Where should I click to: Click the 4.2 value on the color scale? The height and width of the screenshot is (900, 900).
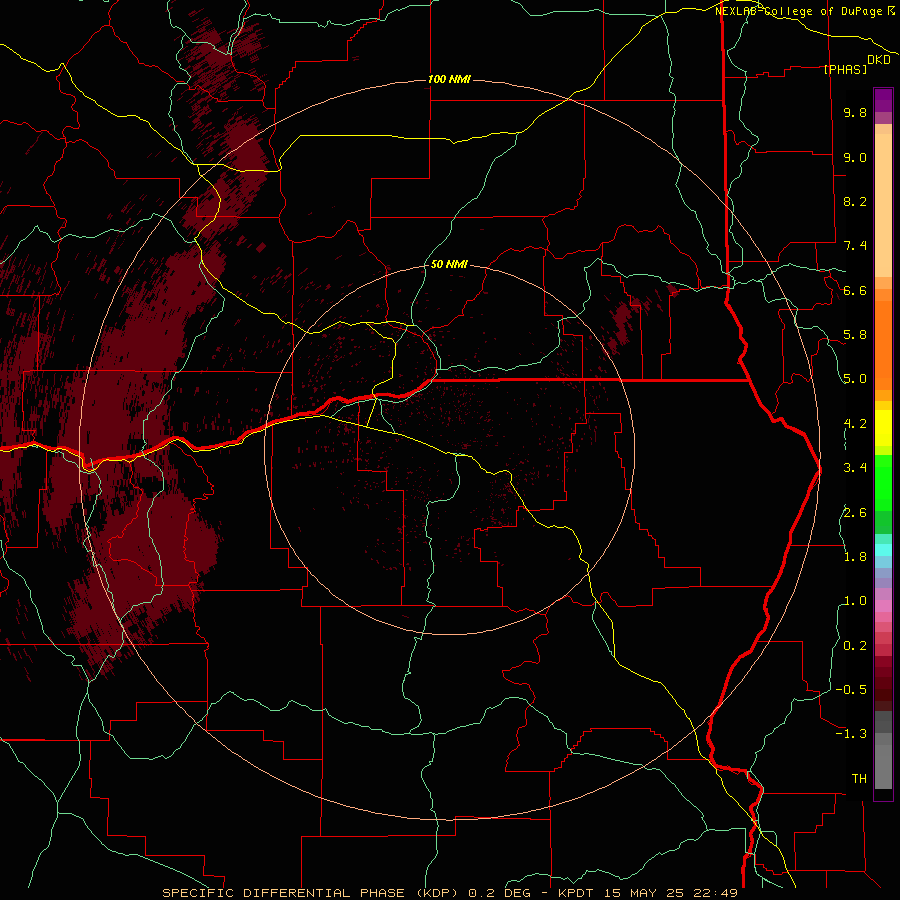pyautogui.click(x=855, y=424)
